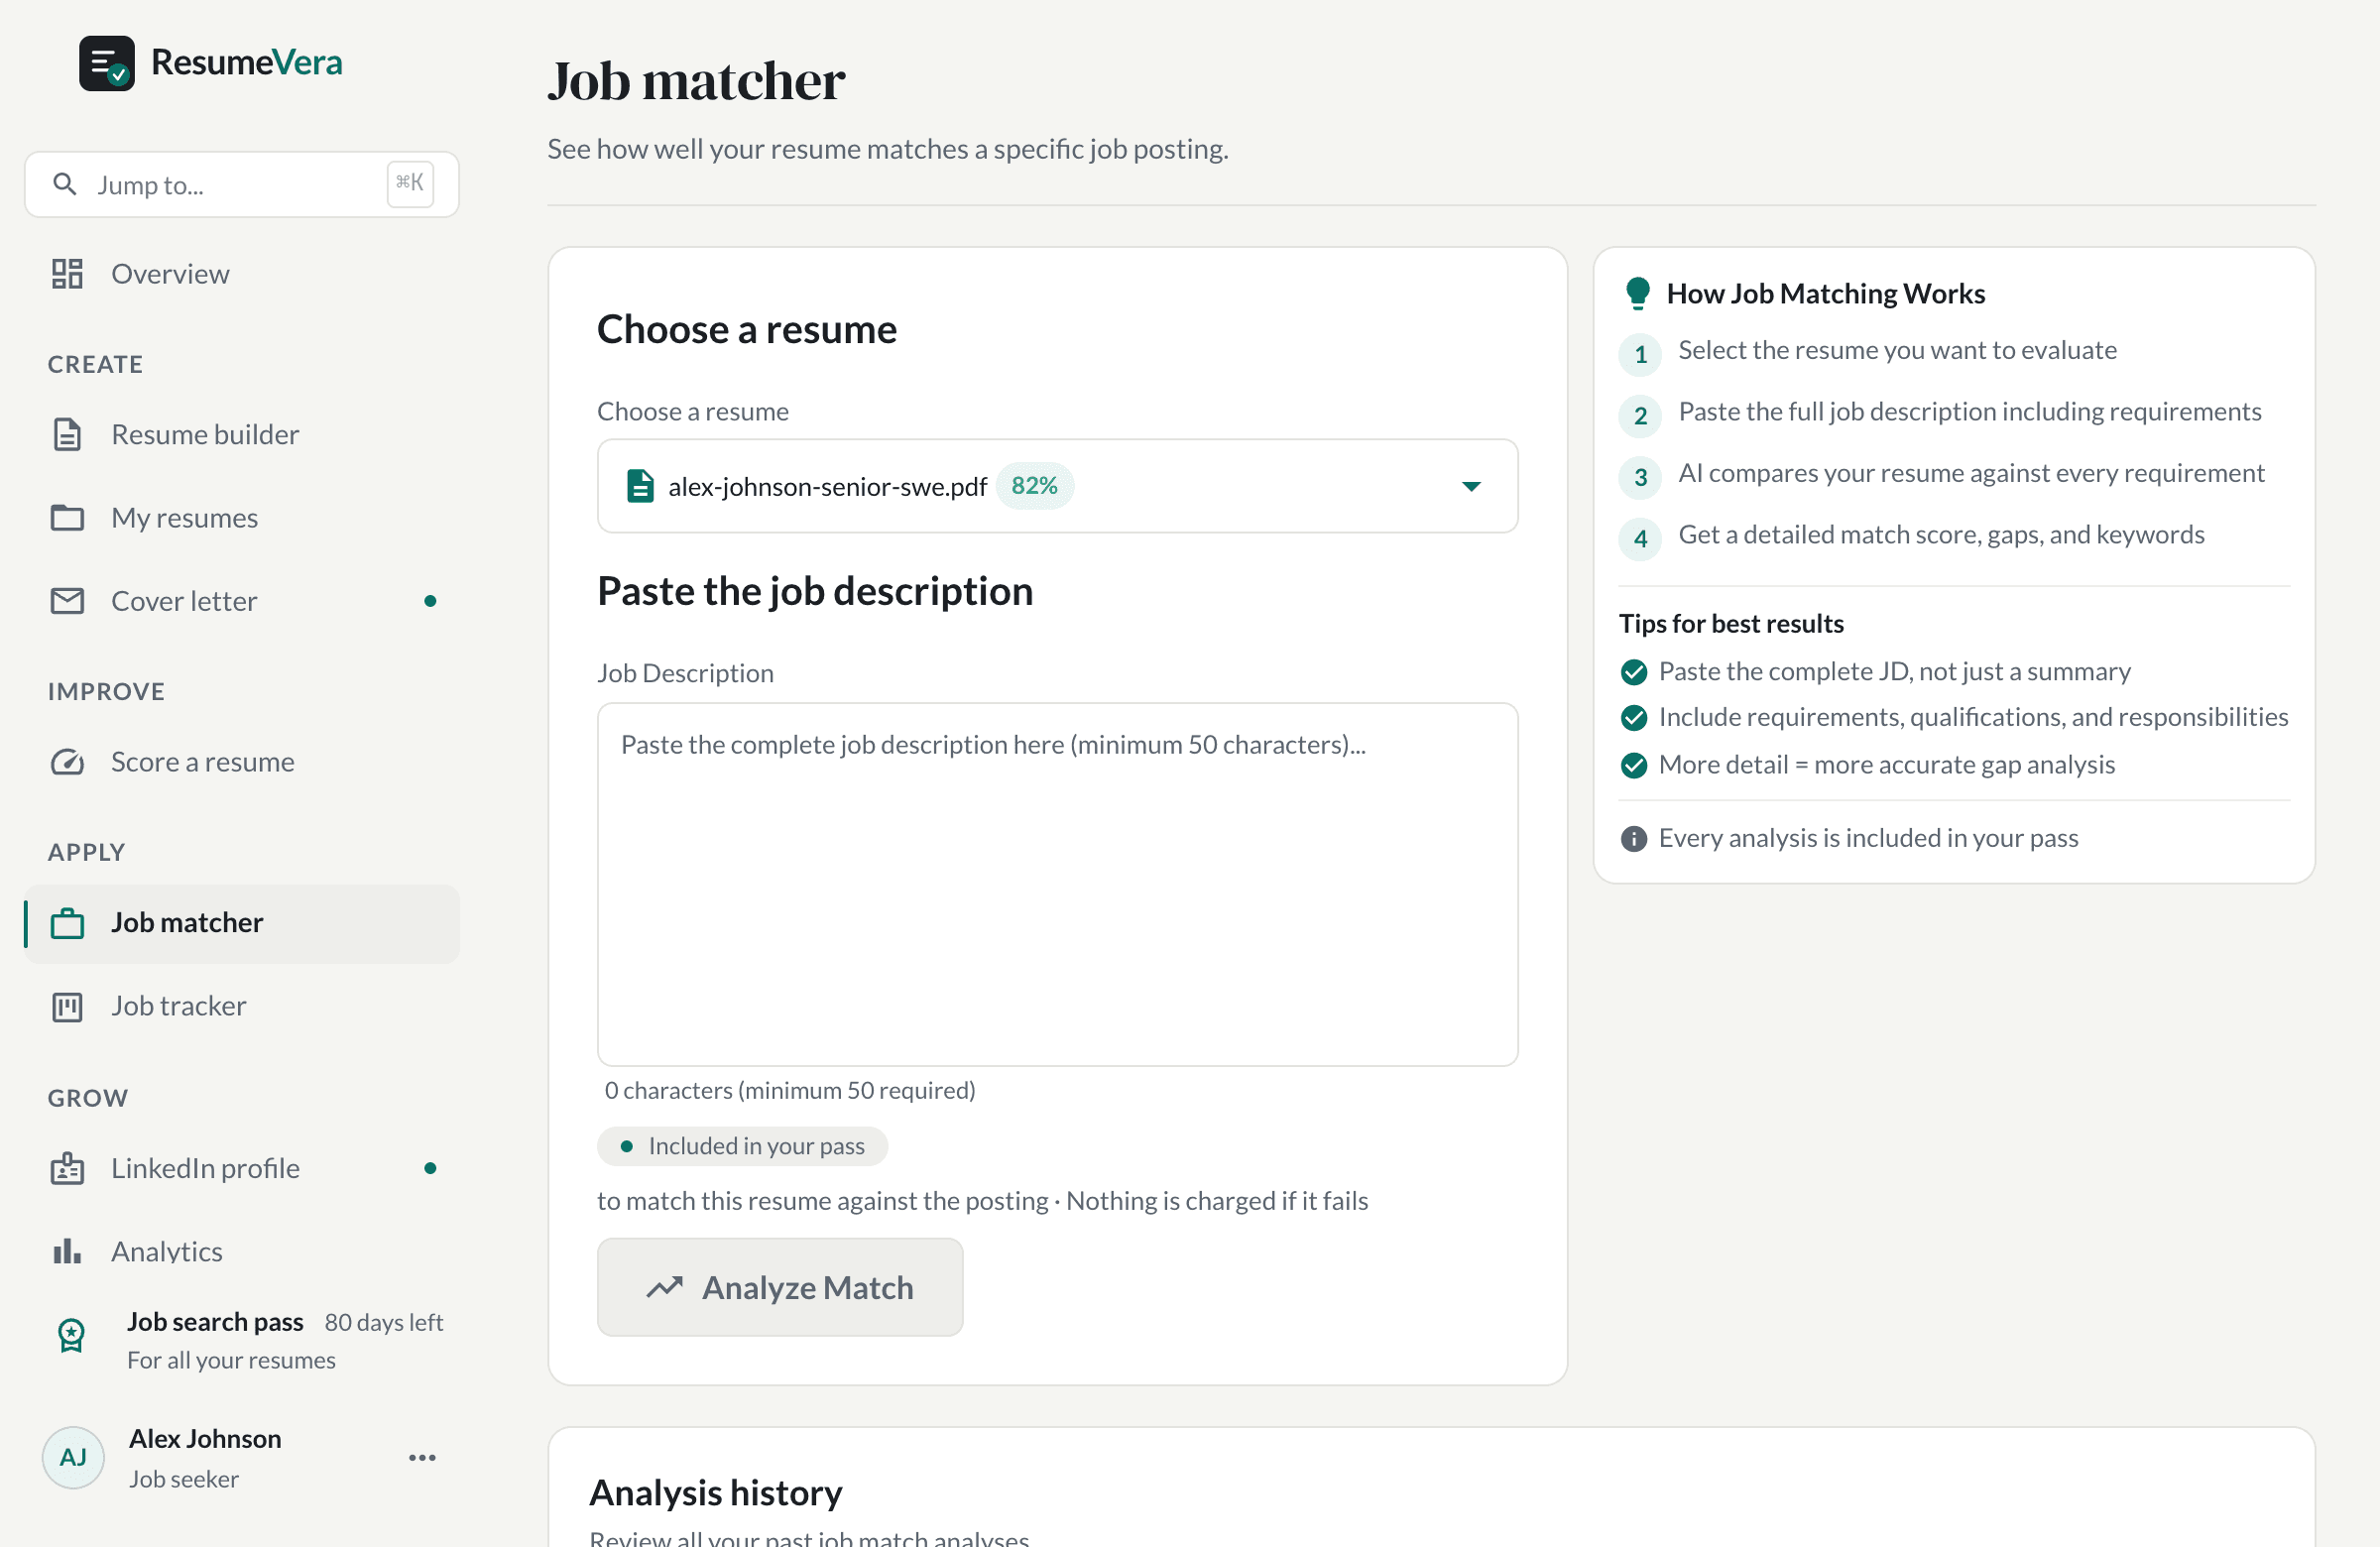Open Job tracker

pyautogui.click(x=242, y=1006)
